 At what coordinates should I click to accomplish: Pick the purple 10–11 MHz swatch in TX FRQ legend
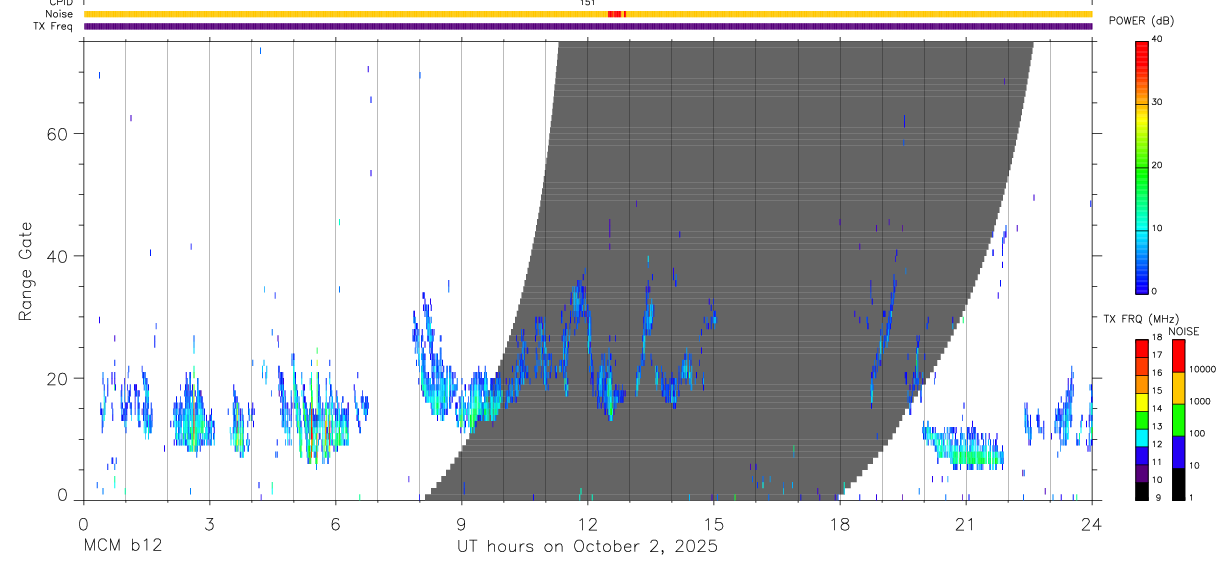[1141, 474]
